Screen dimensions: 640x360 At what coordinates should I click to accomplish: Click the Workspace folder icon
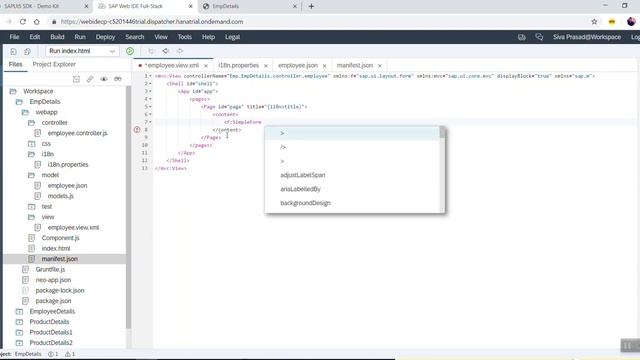tap(13, 91)
